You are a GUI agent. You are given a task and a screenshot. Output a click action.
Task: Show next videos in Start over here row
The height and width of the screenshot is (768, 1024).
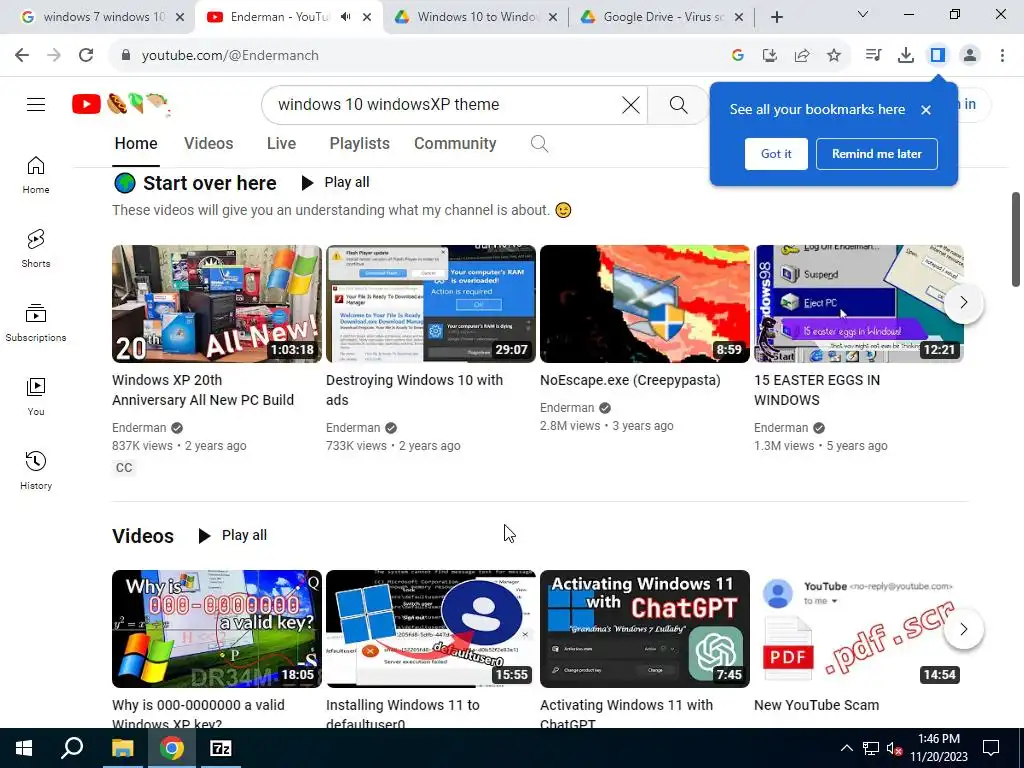pos(963,303)
